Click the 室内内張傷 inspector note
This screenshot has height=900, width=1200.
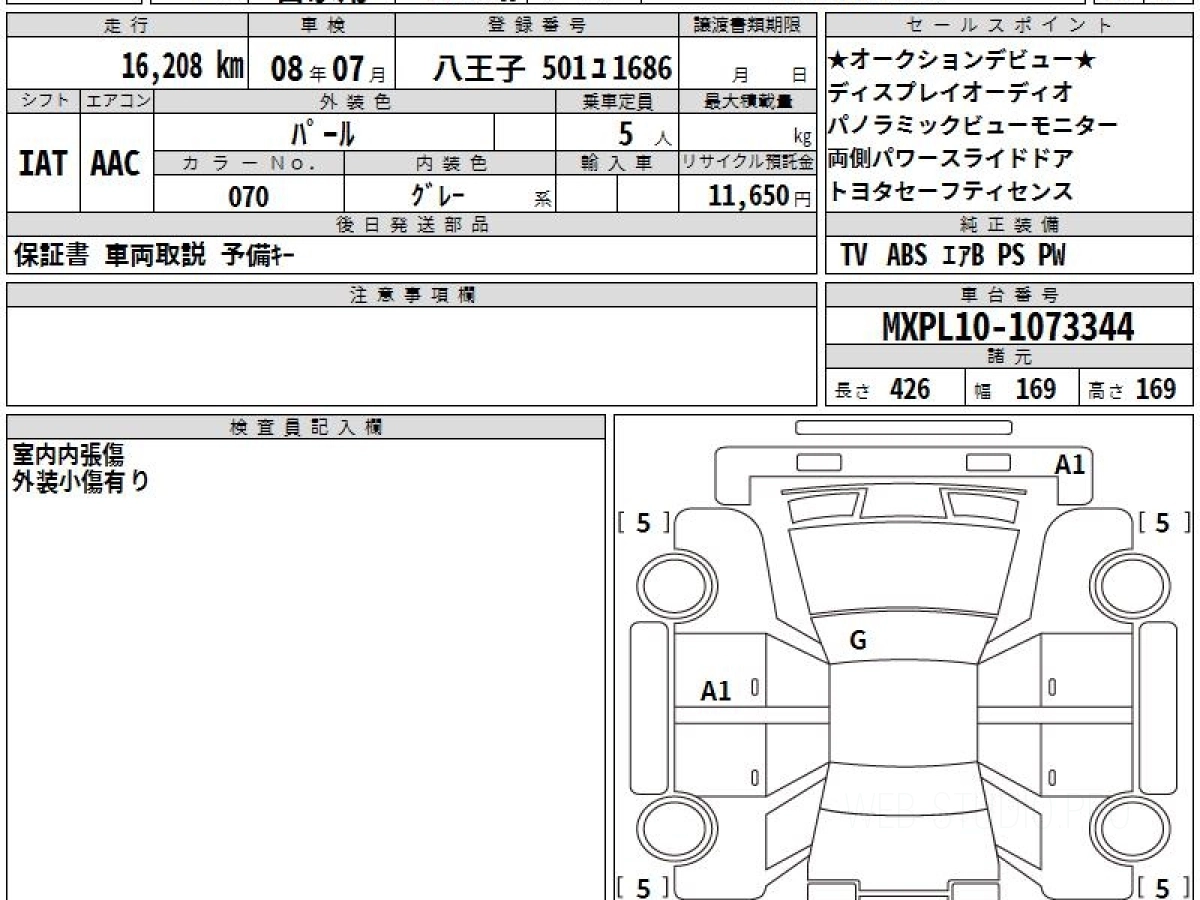click(x=68, y=455)
